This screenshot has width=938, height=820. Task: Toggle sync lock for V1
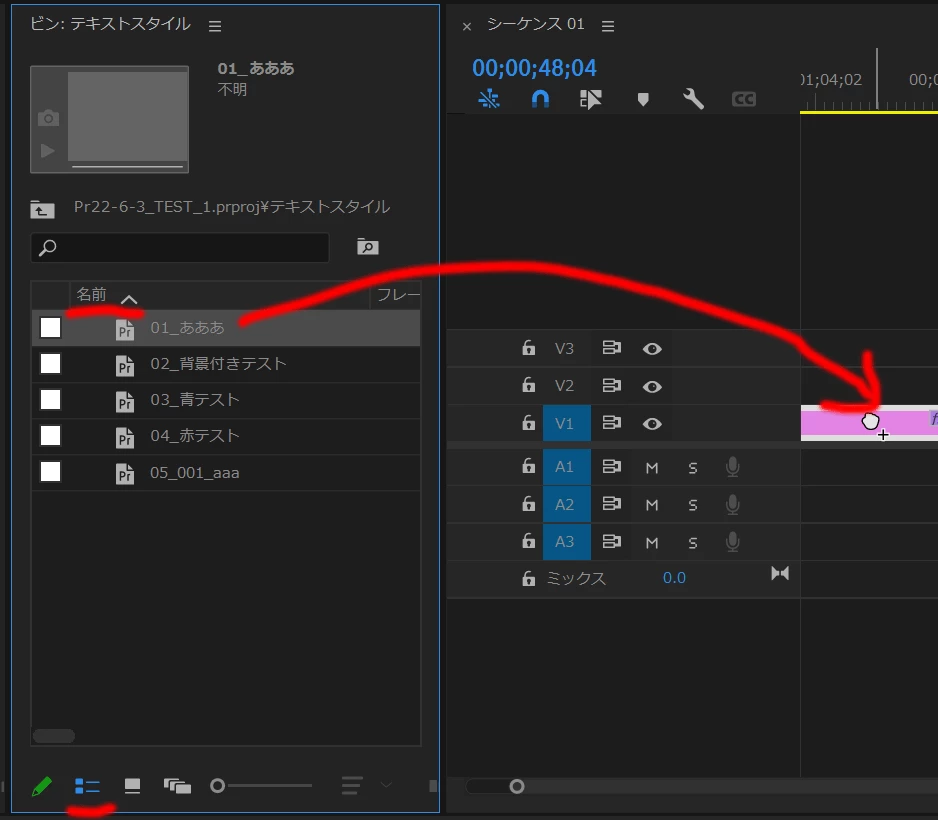coord(611,422)
